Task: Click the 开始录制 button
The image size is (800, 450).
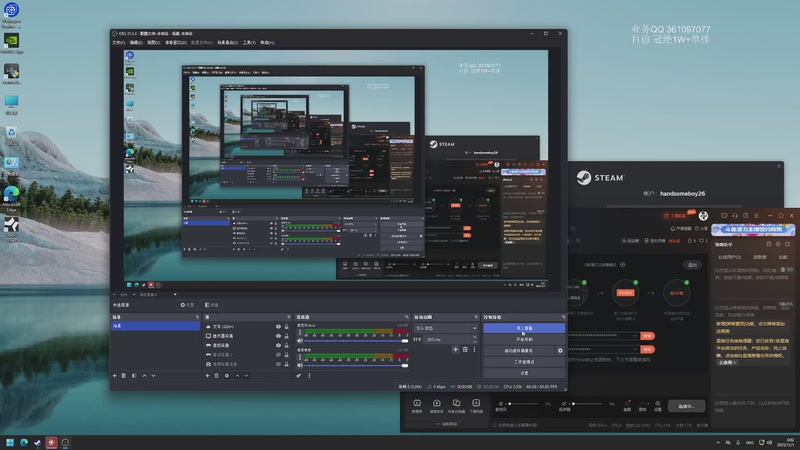Action: click(x=524, y=339)
